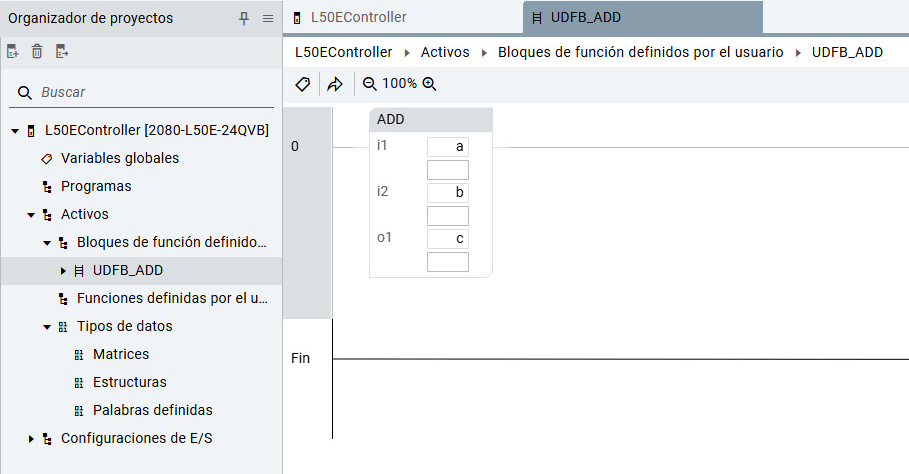Zoom in with the plus magnifier
909x474 pixels.
point(430,84)
